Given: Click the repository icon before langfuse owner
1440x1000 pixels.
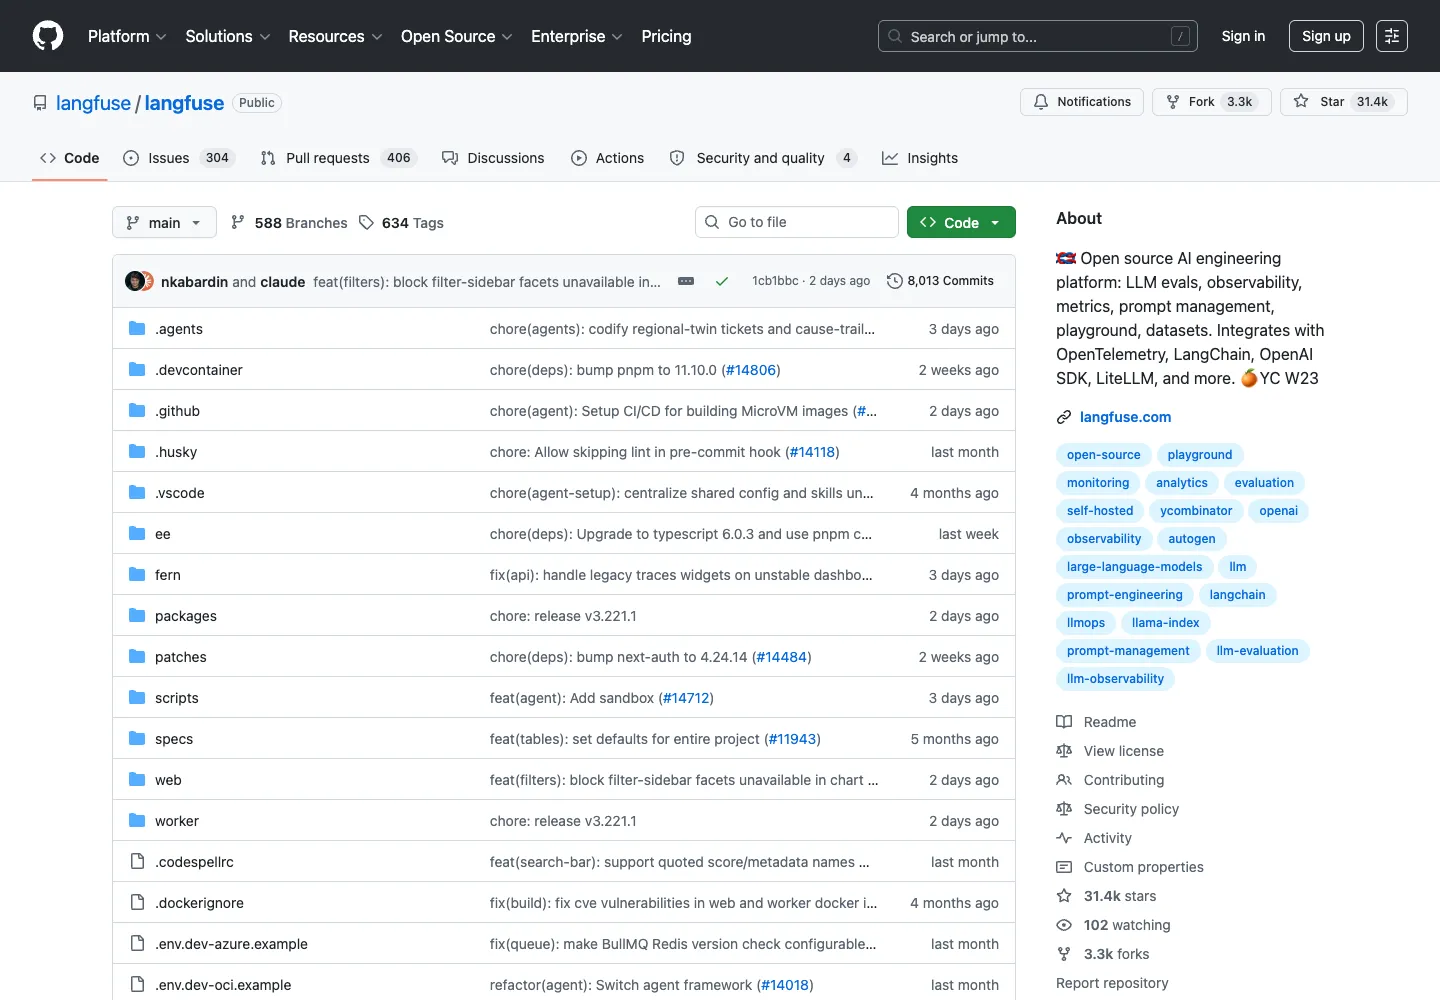Looking at the screenshot, I should point(40,103).
